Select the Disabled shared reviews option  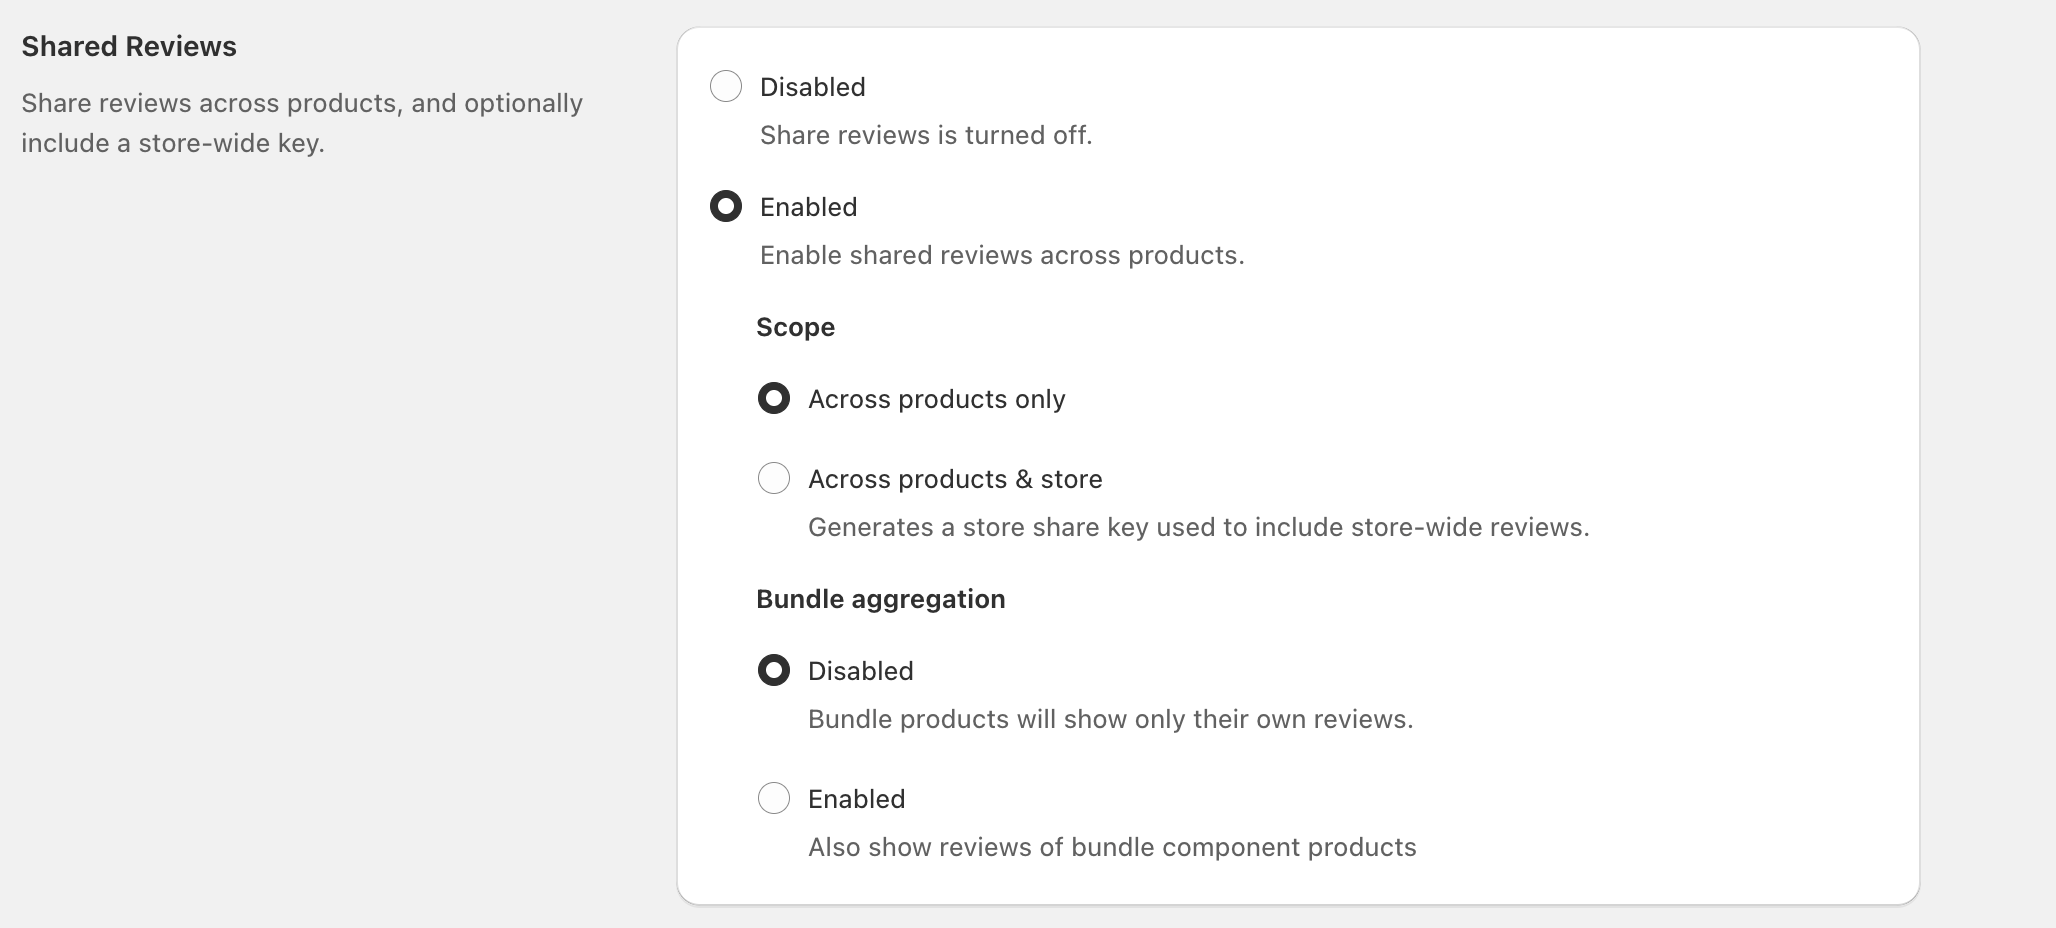(x=725, y=87)
